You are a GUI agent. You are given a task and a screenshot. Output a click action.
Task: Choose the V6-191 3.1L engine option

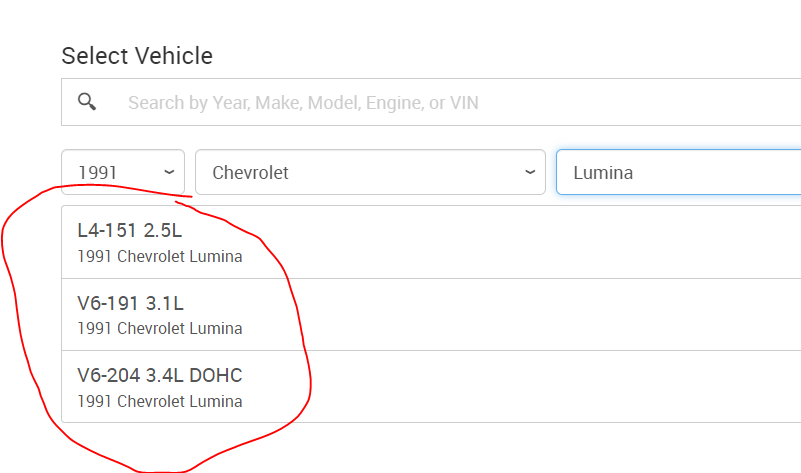tap(130, 303)
